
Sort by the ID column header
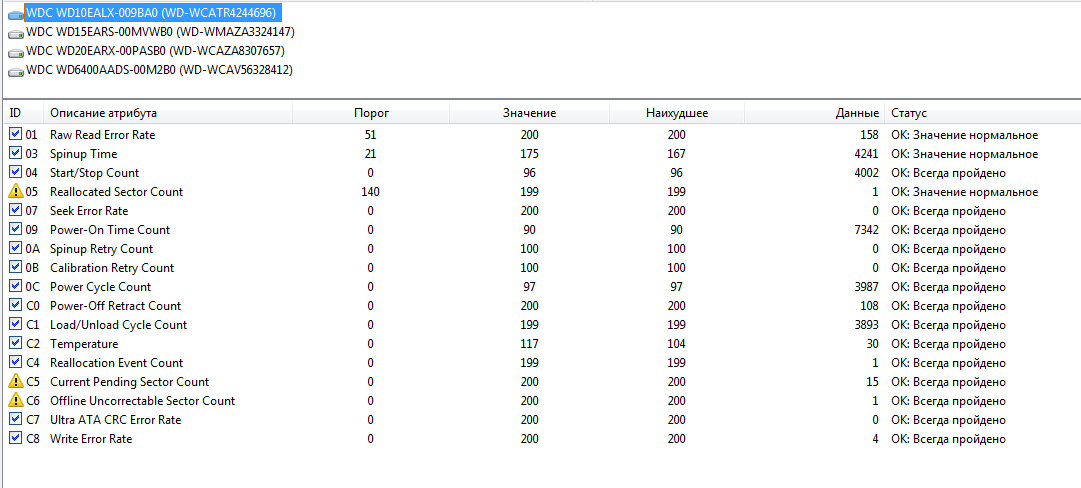[16, 113]
